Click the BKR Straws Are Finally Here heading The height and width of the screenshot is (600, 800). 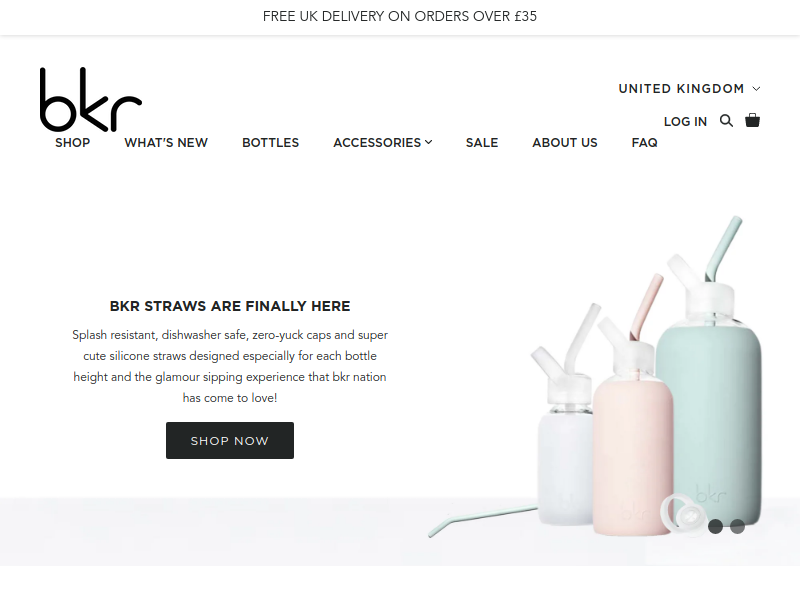[x=230, y=306]
